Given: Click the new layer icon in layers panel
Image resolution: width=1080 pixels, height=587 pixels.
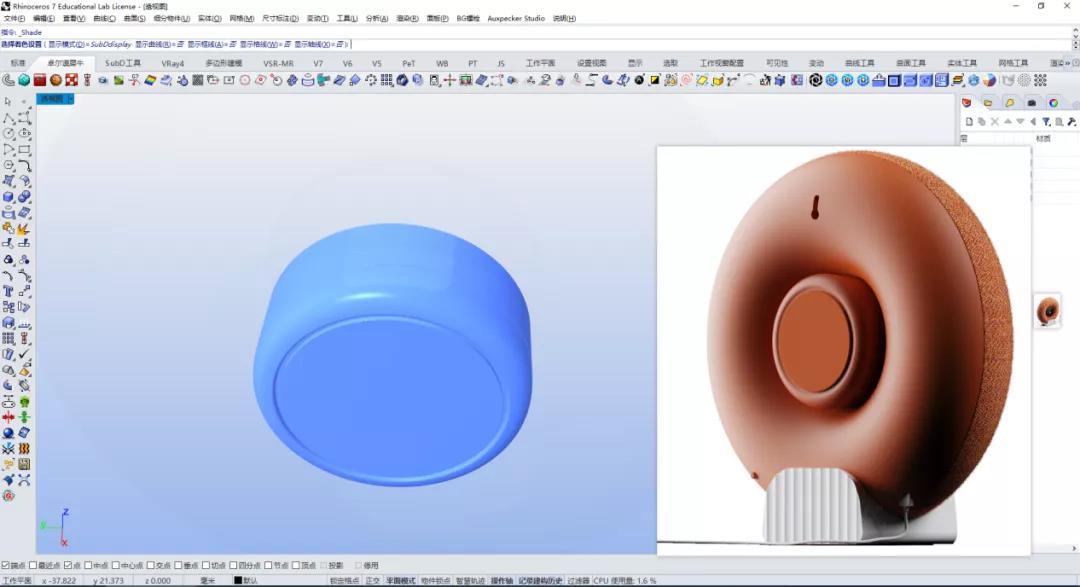Looking at the screenshot, I should click(x=969, y=122).
